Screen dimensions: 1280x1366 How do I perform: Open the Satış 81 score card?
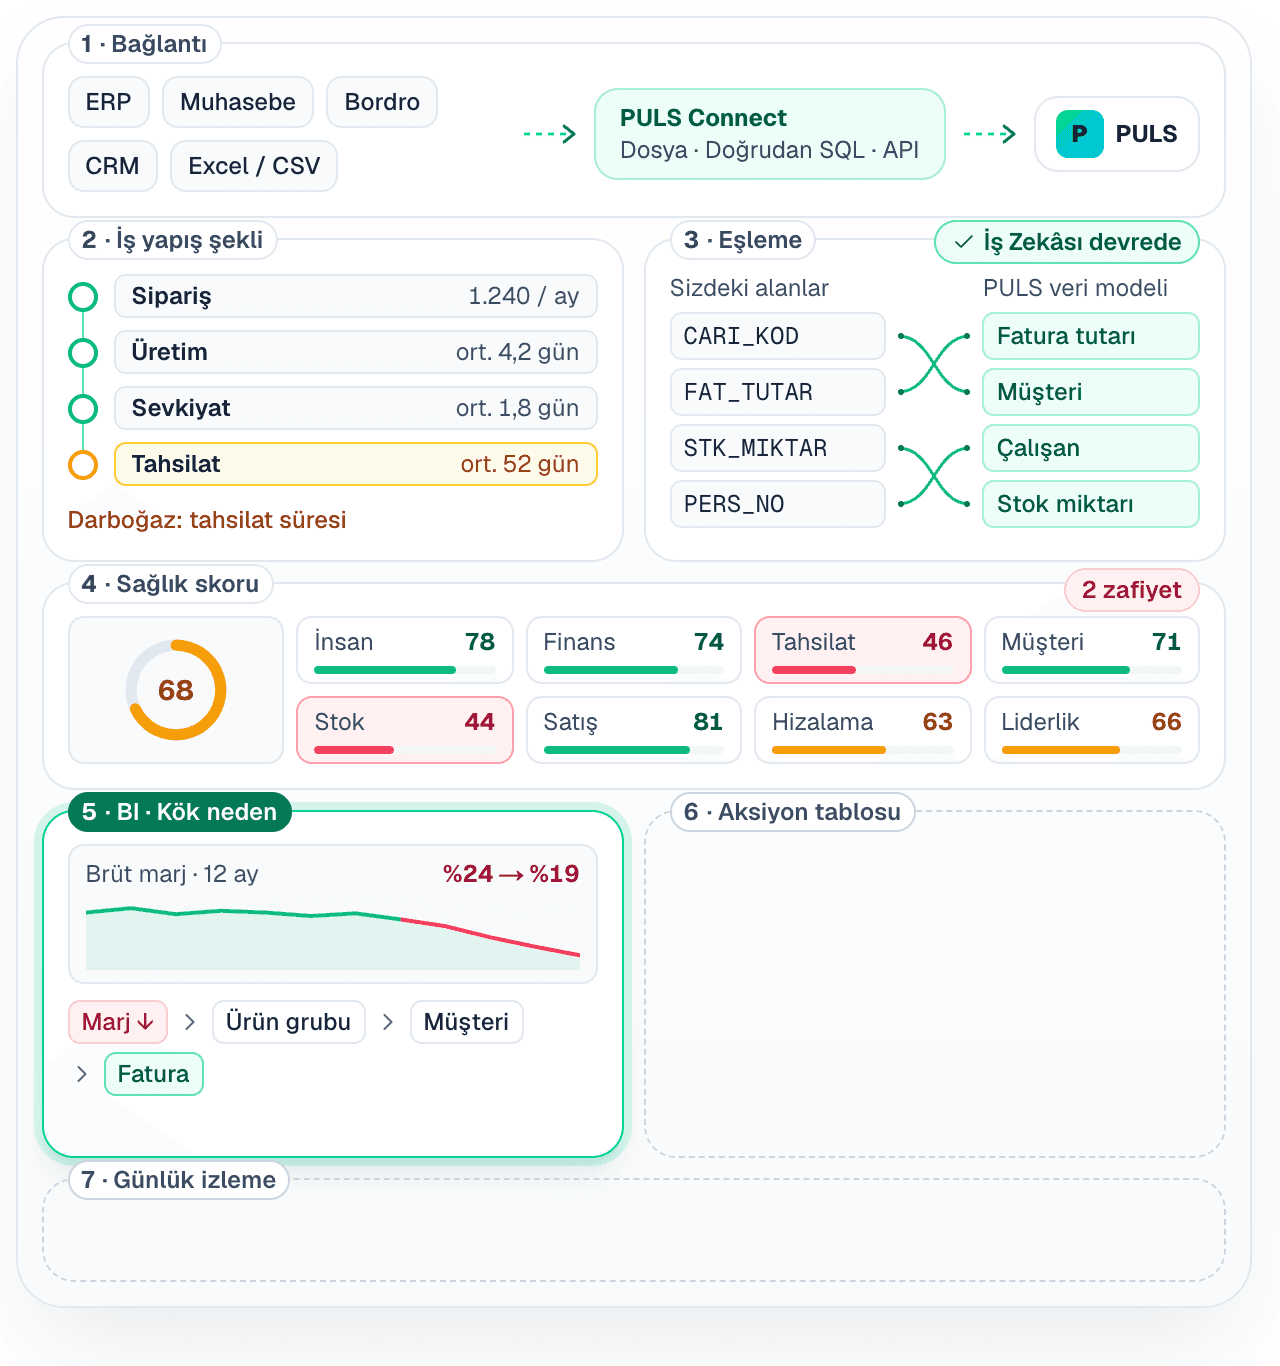[634, 730]
